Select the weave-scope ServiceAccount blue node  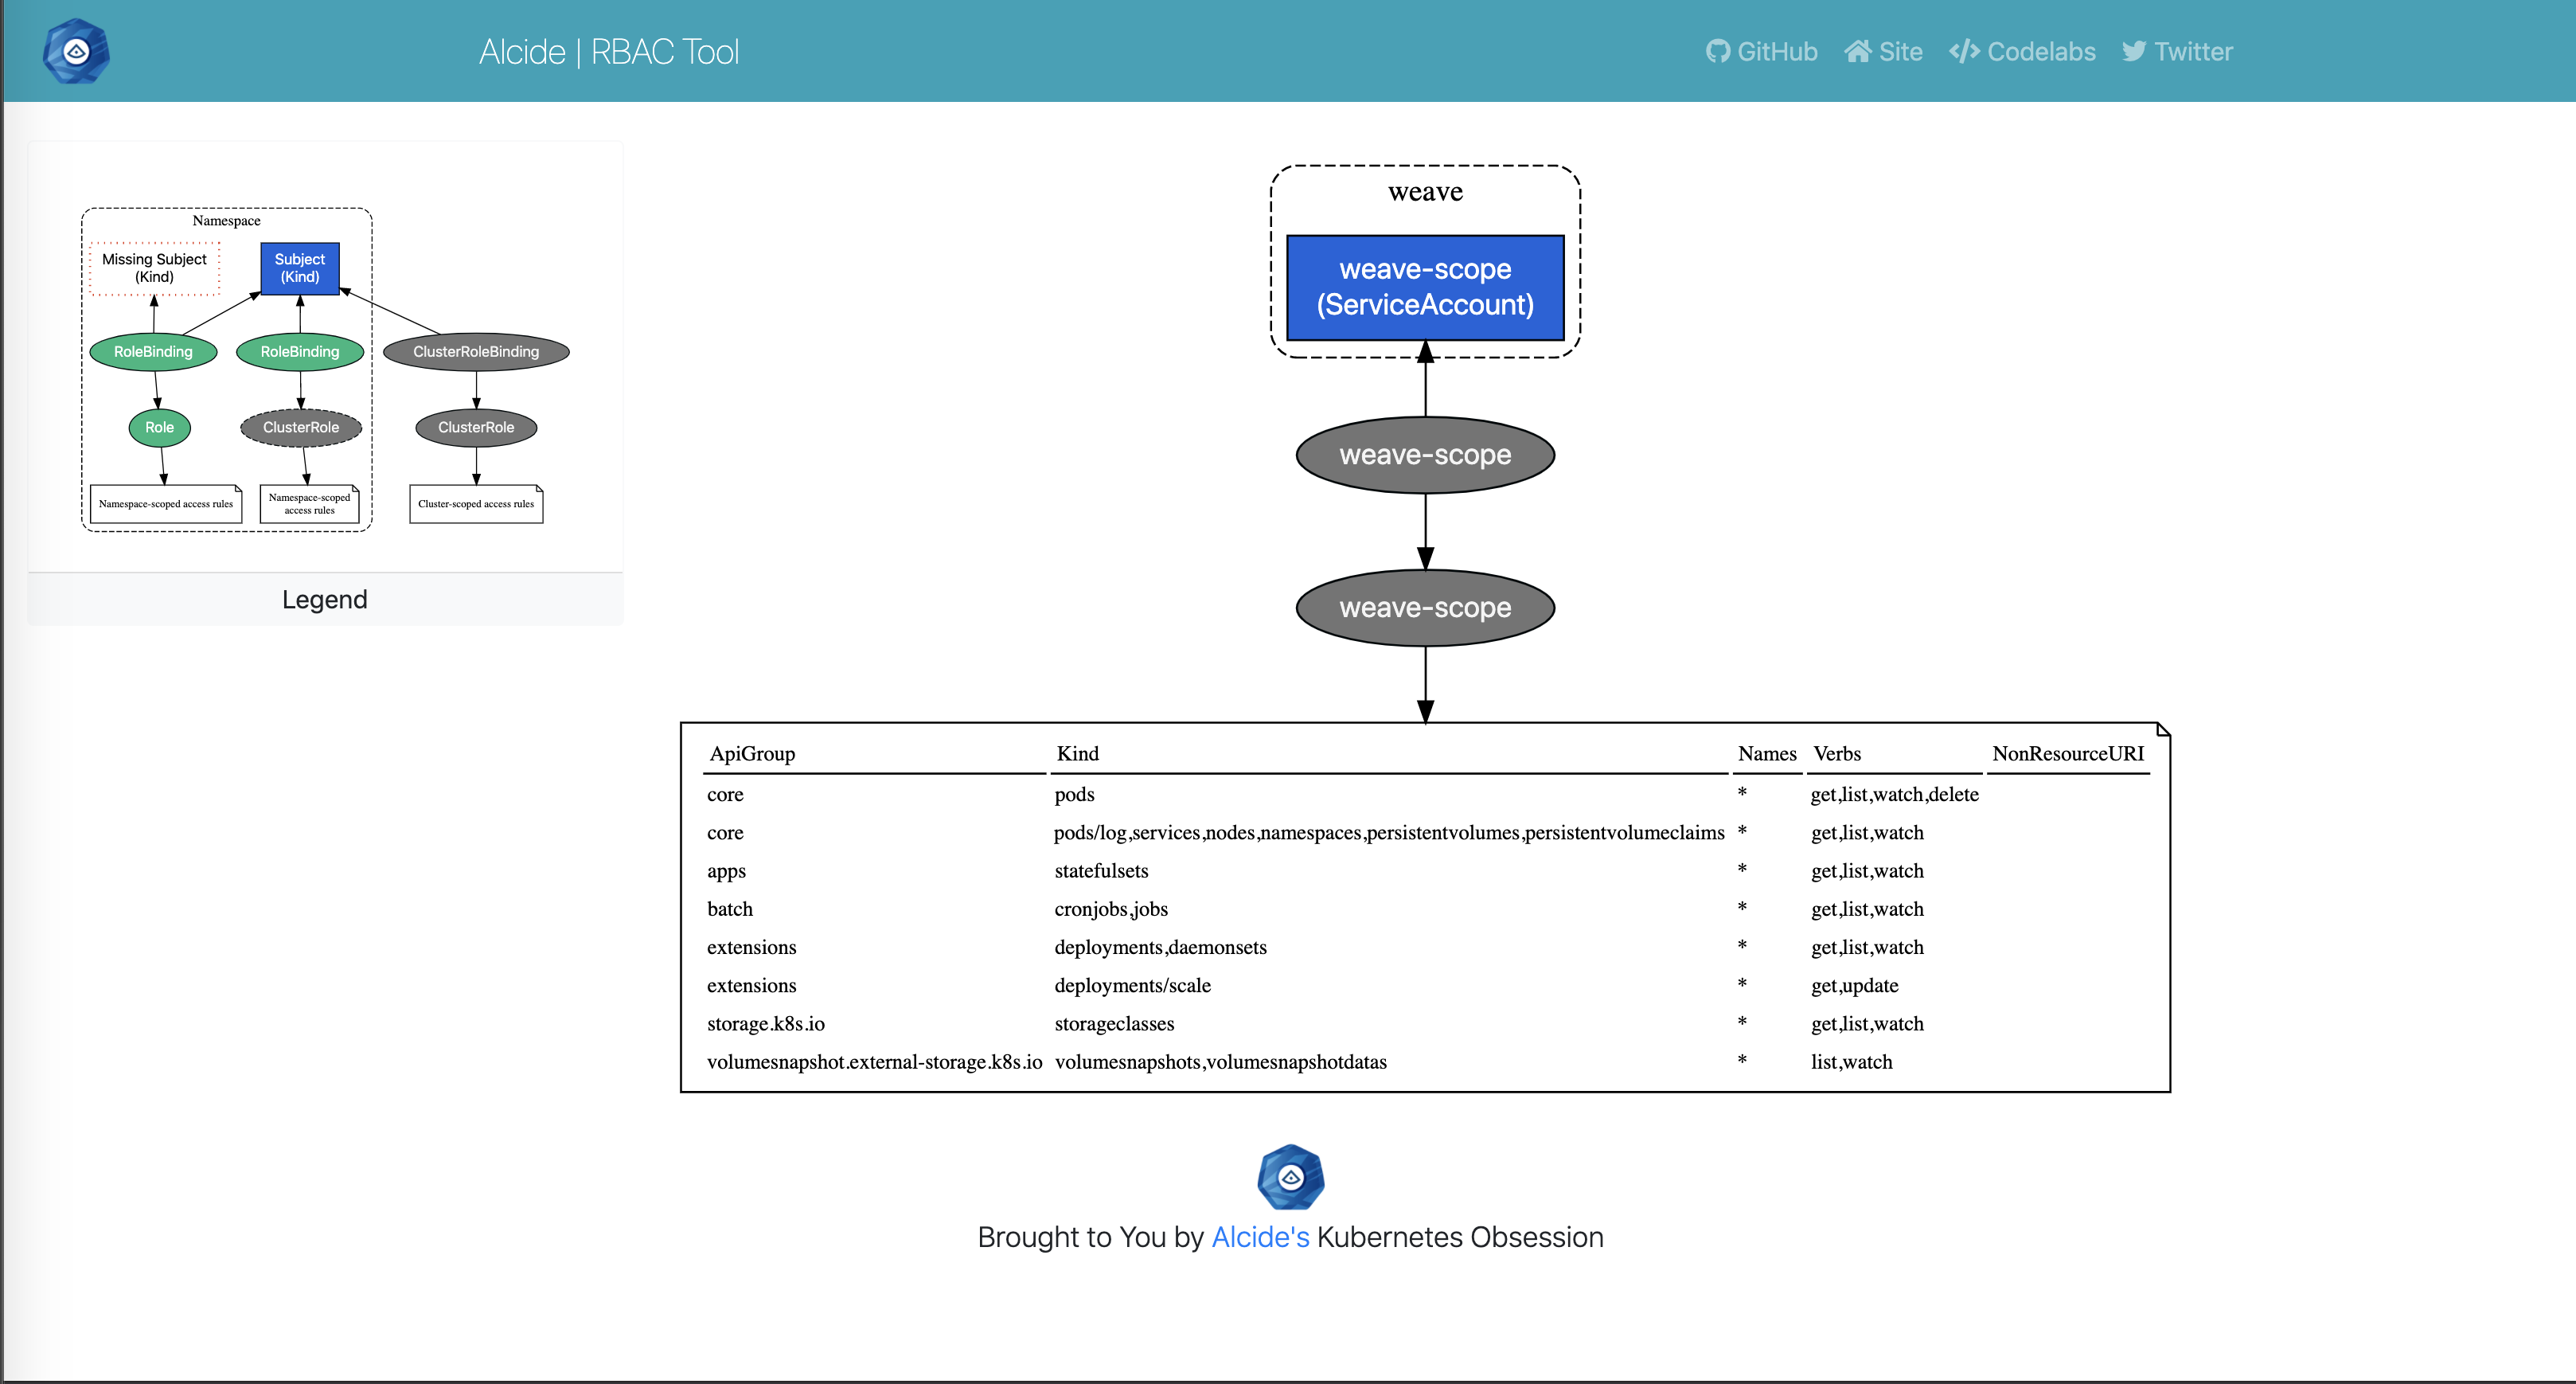[1424, 288]
